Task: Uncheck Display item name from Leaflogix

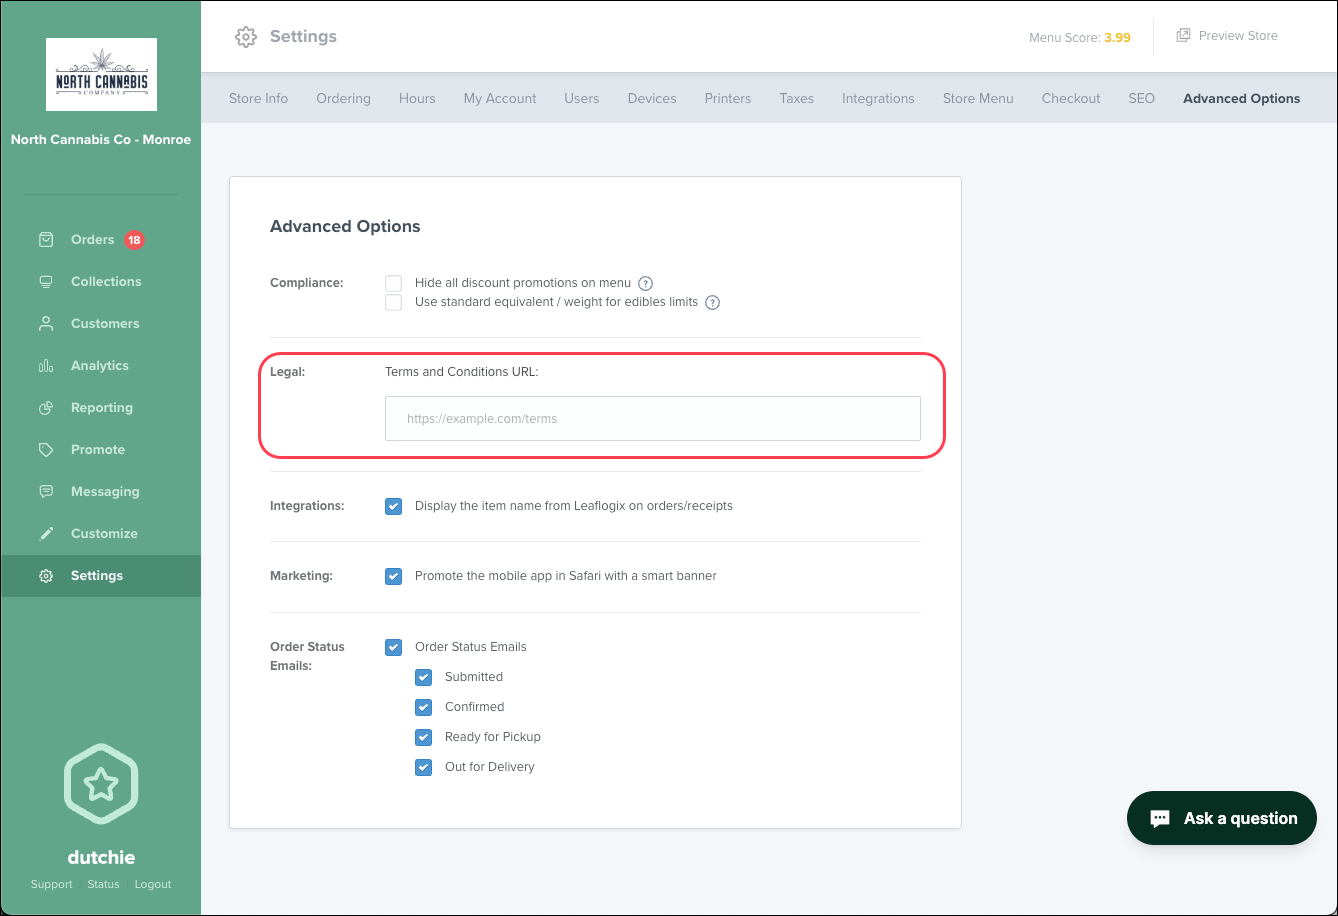Action: coord(394,506)
